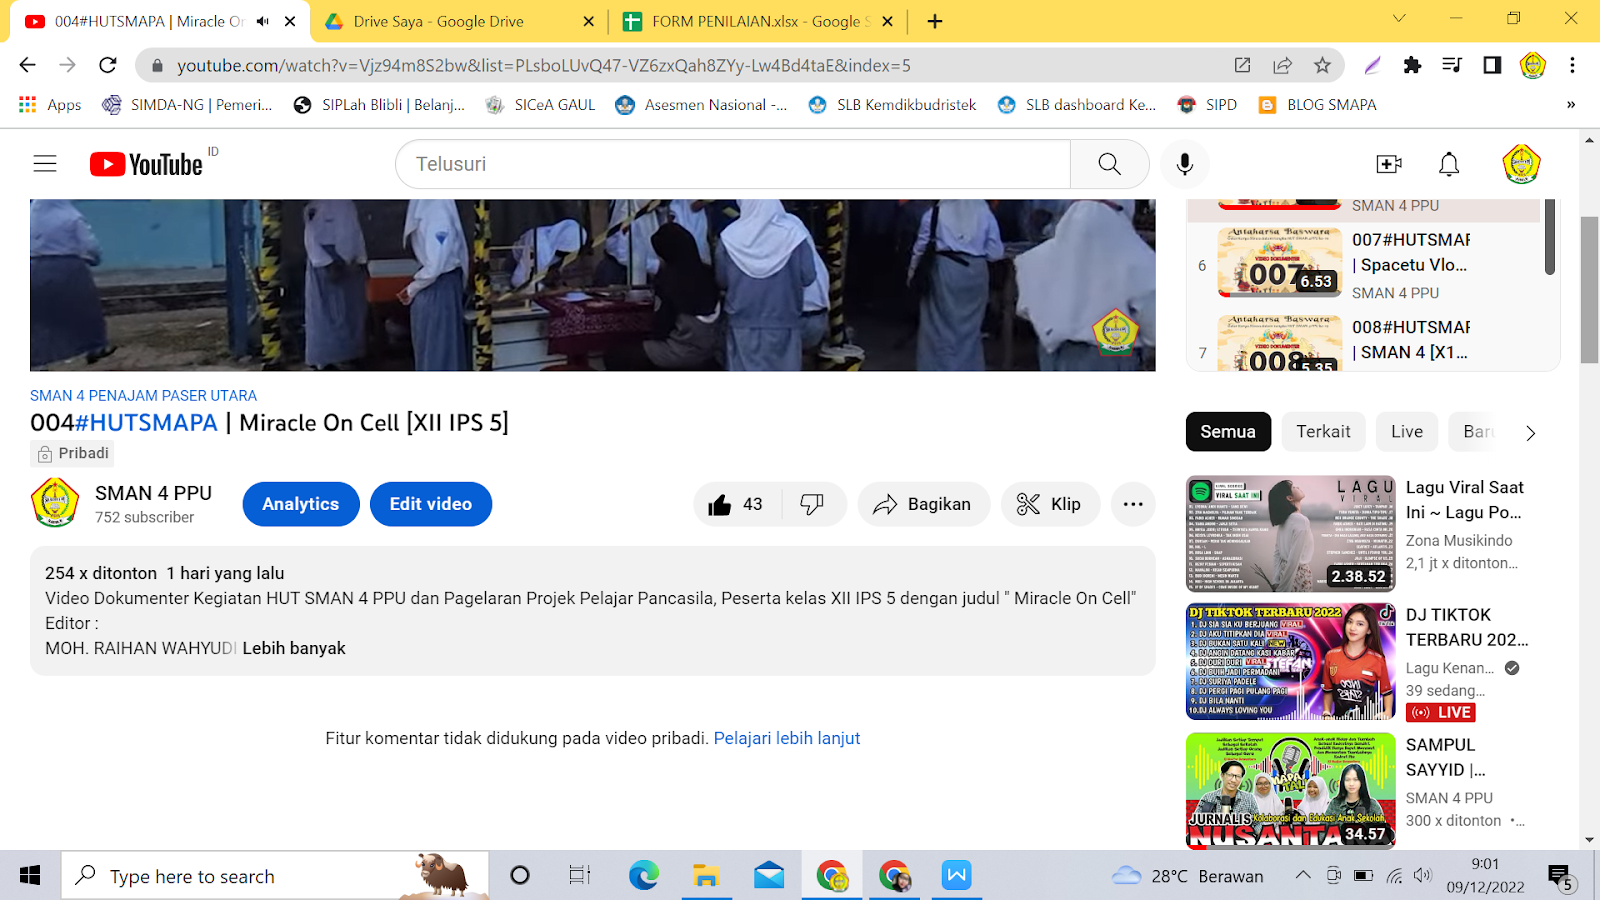Open the 28°C Berawan weather widget
Viewport: 1600px width, 900px height.
[x=1188, y=876]
